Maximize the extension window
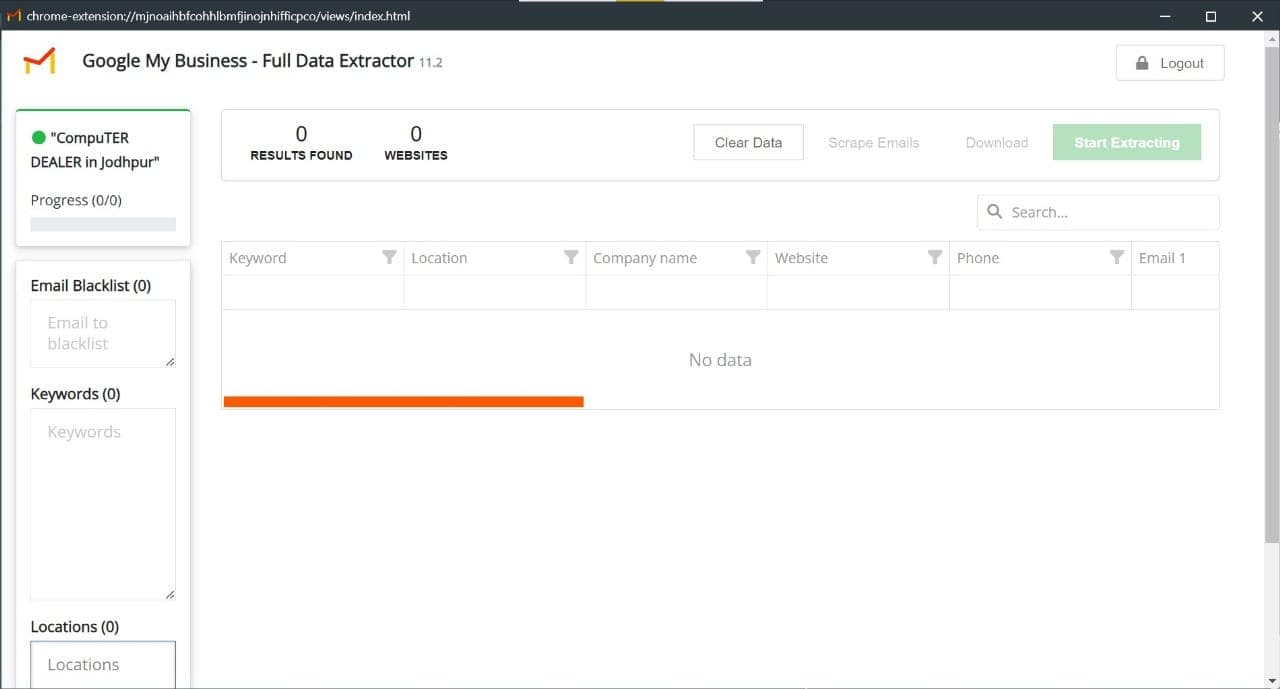The image size is (1280, 689). [x=1211, y=16]
